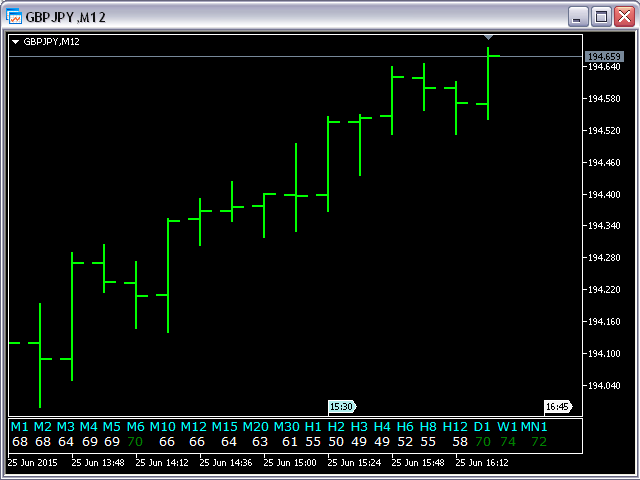Click the 194.400 price scale label
640x480 pixels.
(604, 195)
